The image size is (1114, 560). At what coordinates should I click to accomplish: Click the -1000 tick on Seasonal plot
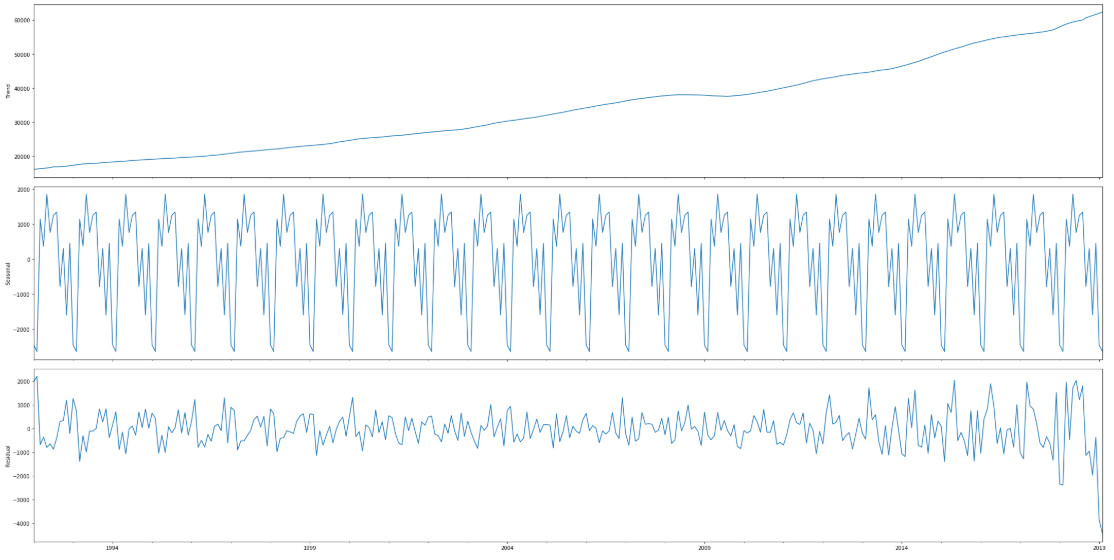(23, 295)
